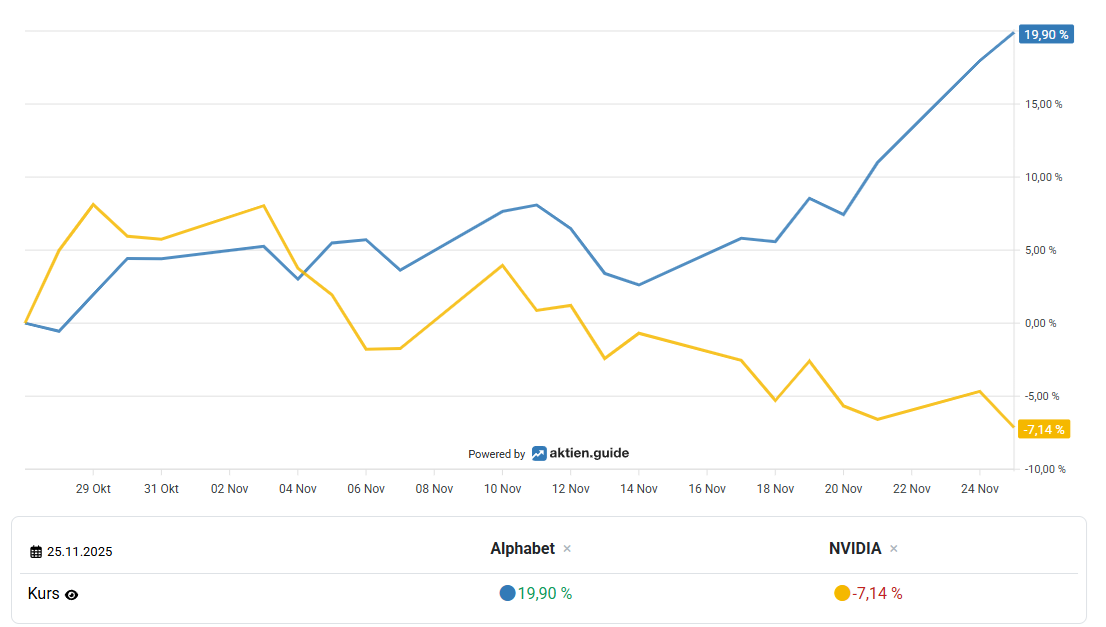Image resolution: width=1106 pixels, height=627 pixels.
Task: Select the Kurs row label
Action: pos(44,594)
